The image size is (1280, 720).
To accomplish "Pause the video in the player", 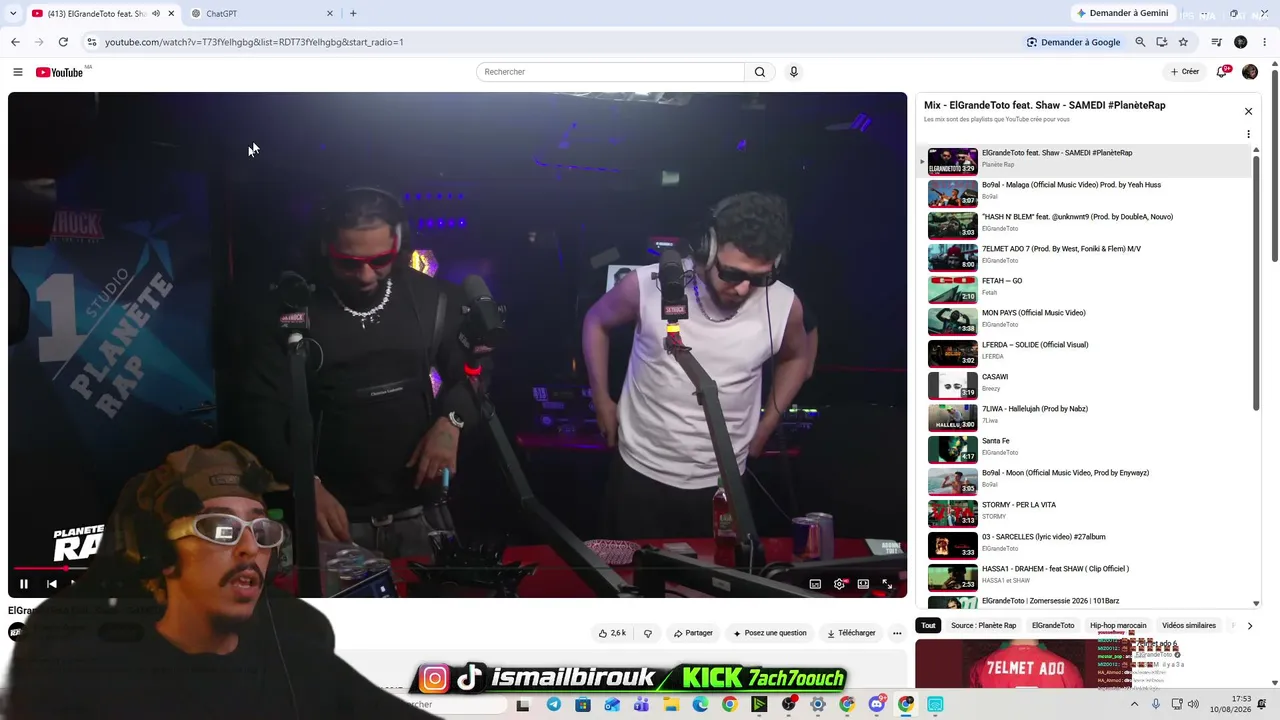I will click(24, 584).
